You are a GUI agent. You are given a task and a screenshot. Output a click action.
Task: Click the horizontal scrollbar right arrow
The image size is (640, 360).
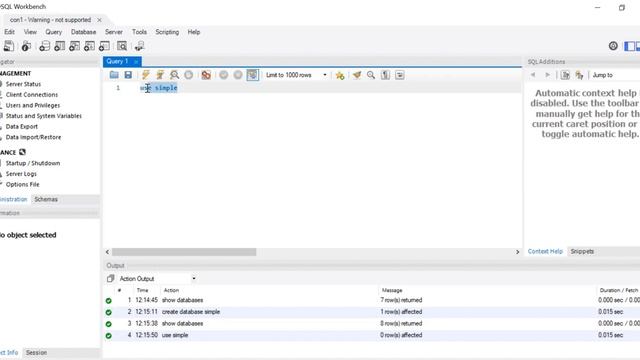518,252
